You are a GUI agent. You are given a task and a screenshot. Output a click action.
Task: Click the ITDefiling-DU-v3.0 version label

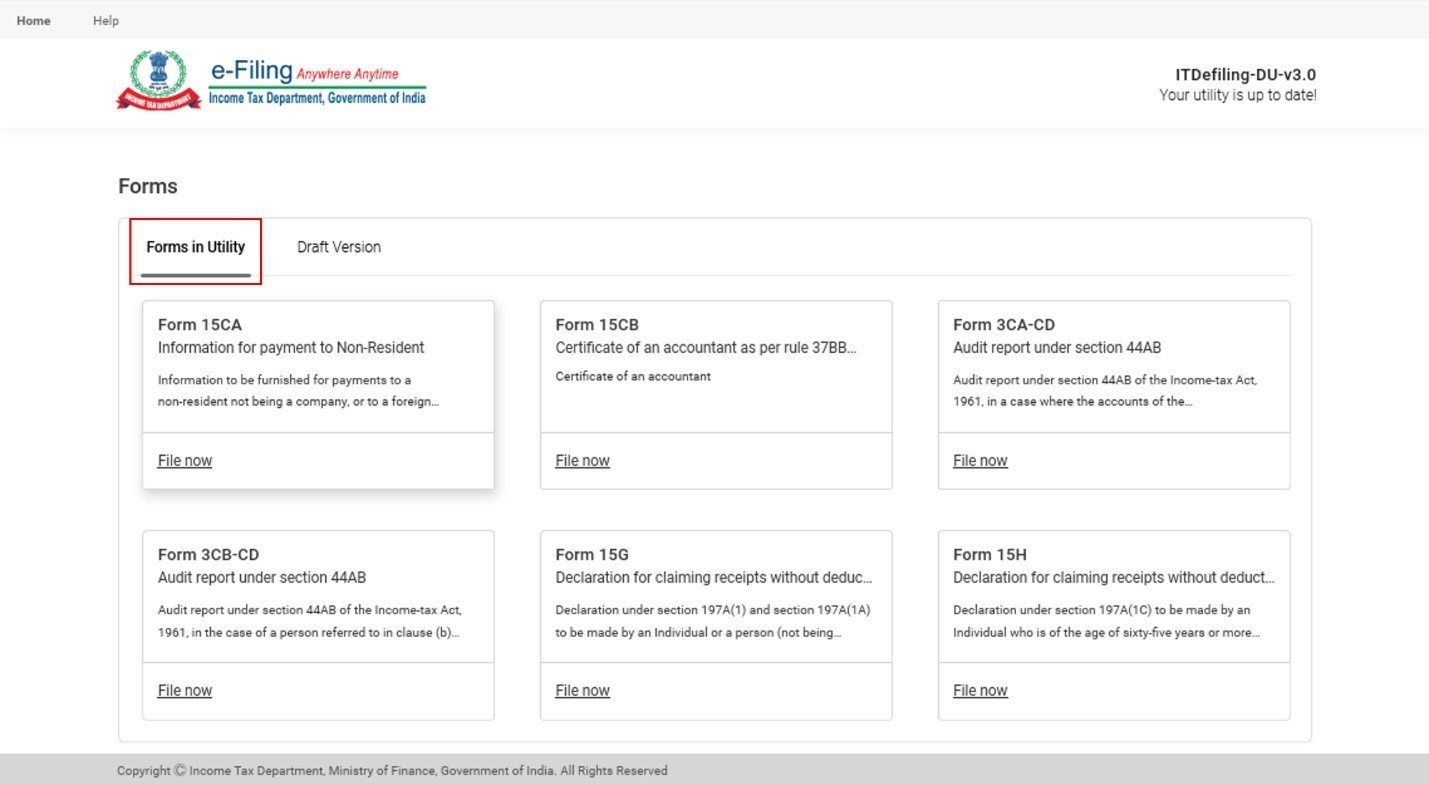point(1245,75)
